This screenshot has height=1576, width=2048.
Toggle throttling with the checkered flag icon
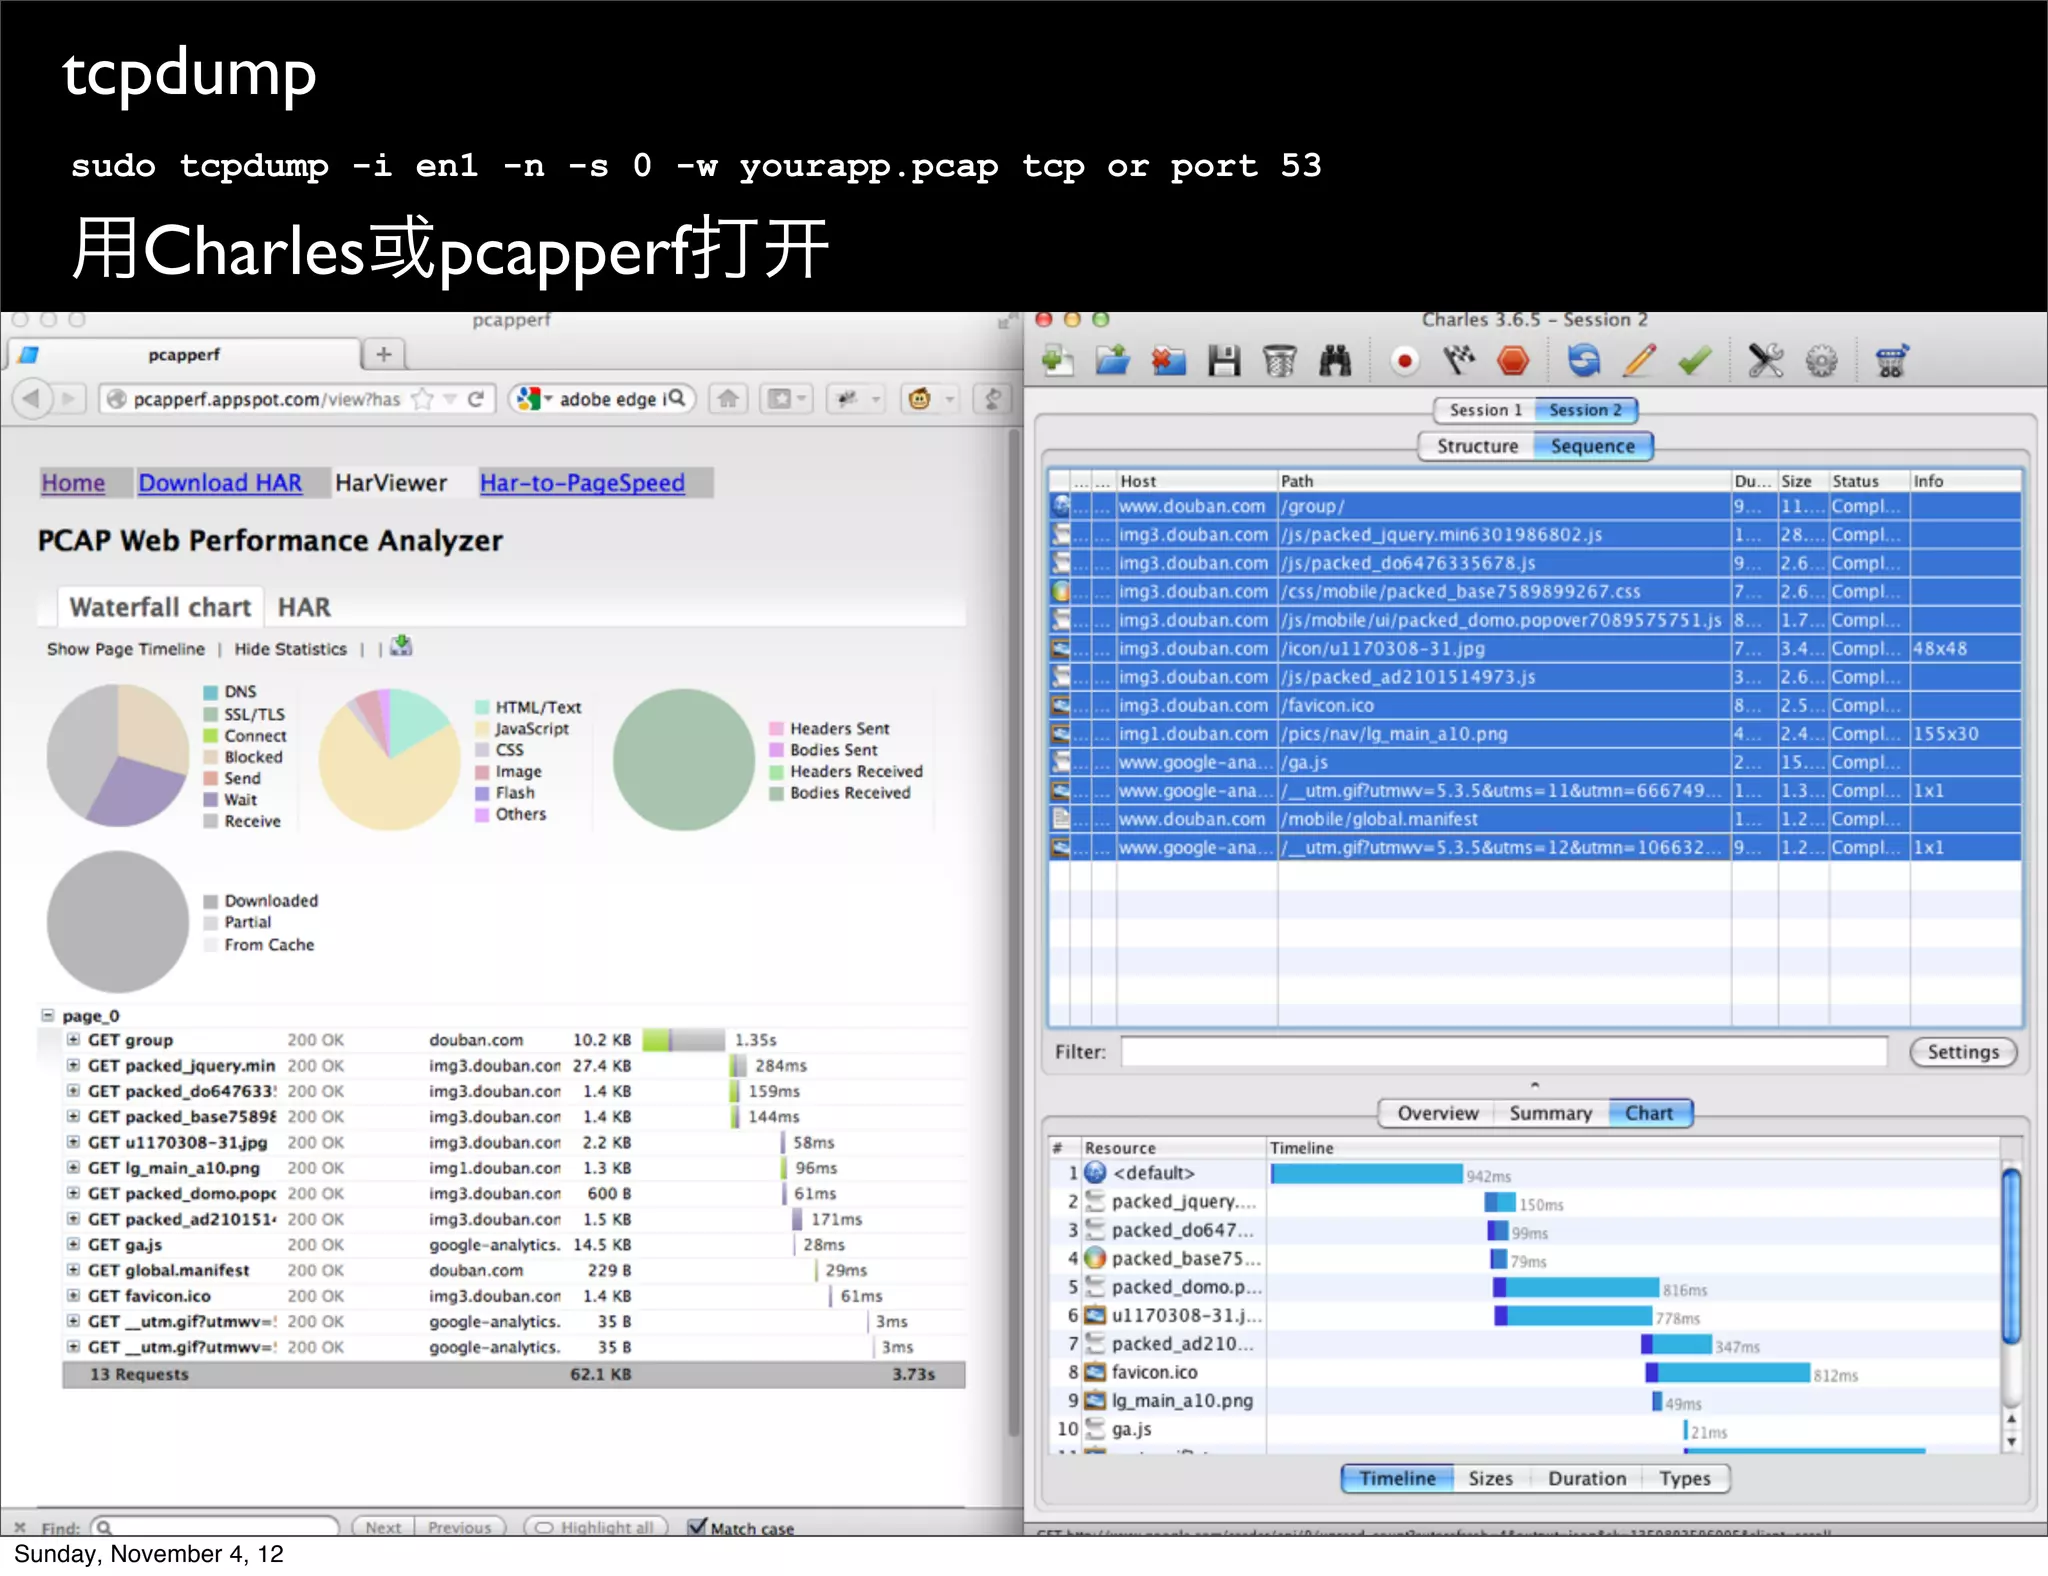coord(1459,361)
